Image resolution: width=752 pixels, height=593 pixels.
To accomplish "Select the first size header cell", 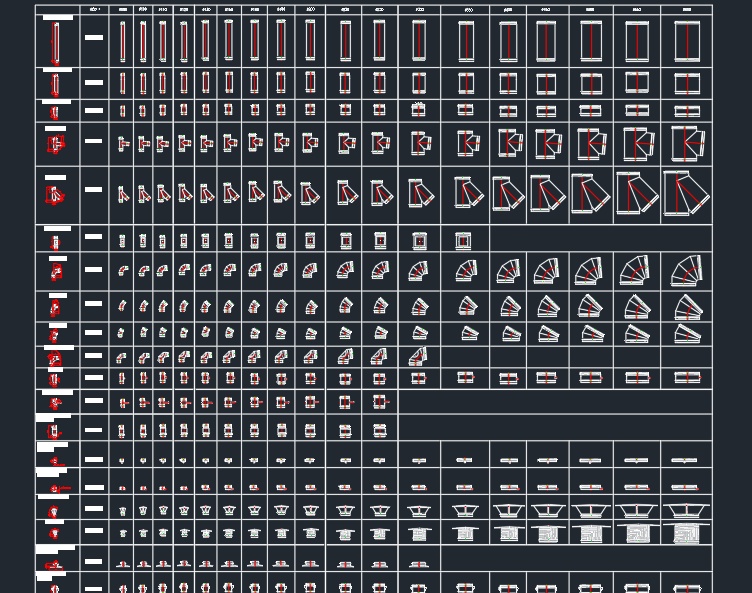I will pyautogui.click(x=123, y=10).
